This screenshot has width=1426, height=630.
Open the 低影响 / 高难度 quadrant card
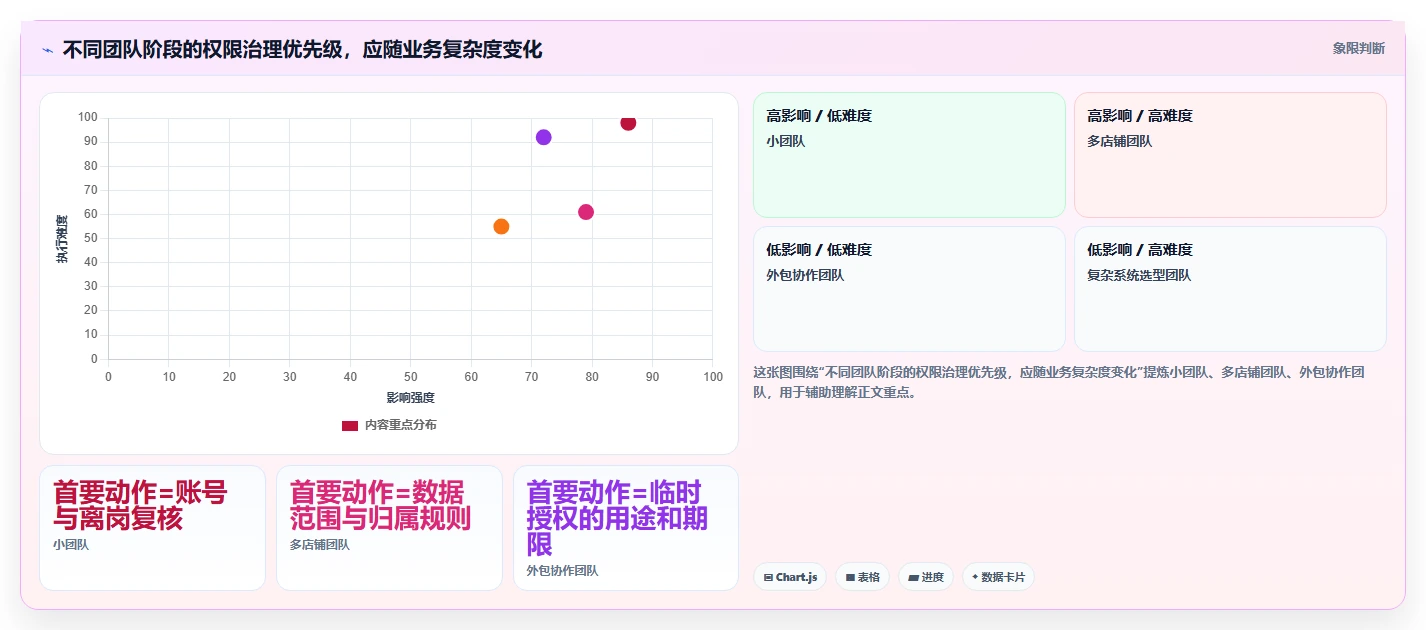(x=1230, y=289)
